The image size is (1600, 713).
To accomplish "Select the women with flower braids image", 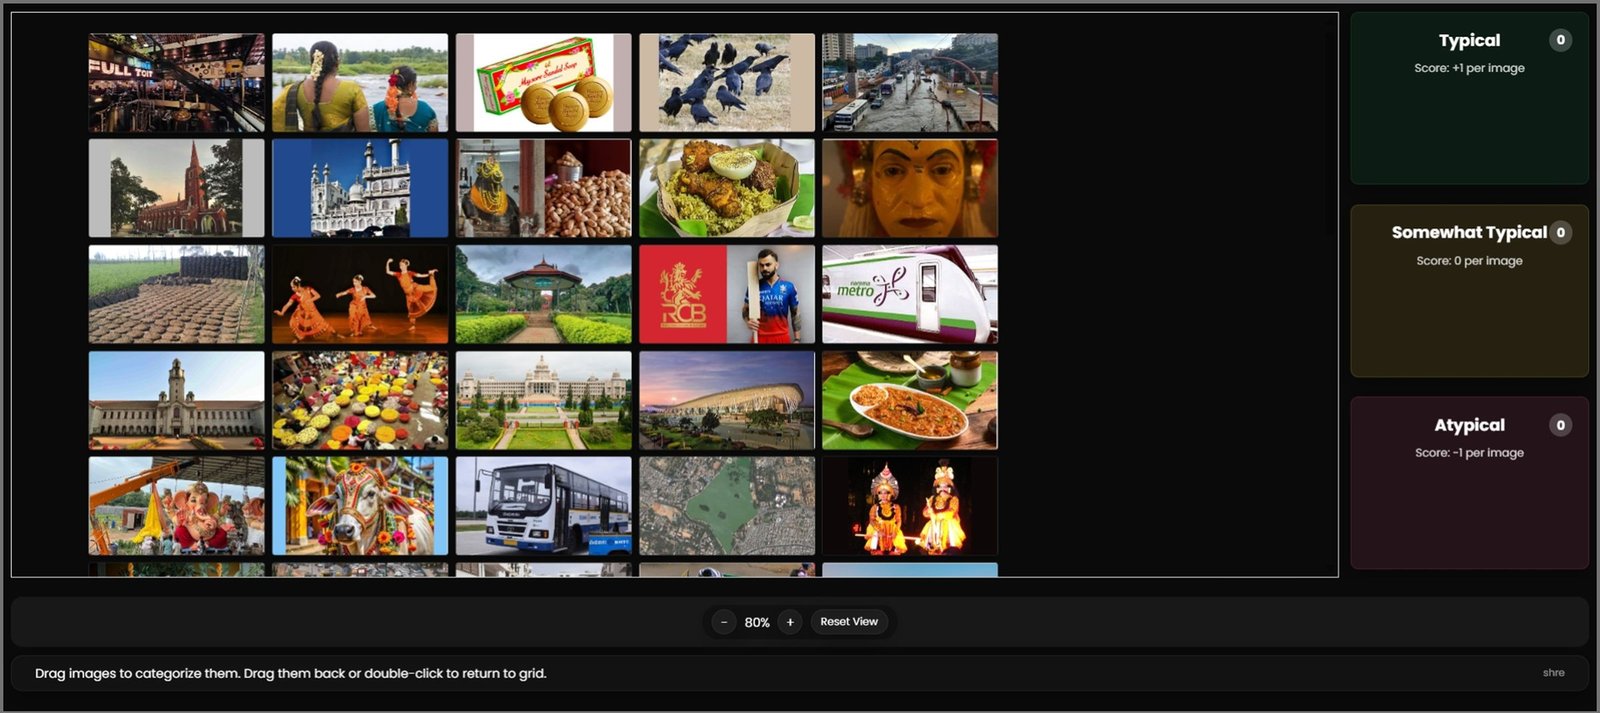I will [360, 83].
